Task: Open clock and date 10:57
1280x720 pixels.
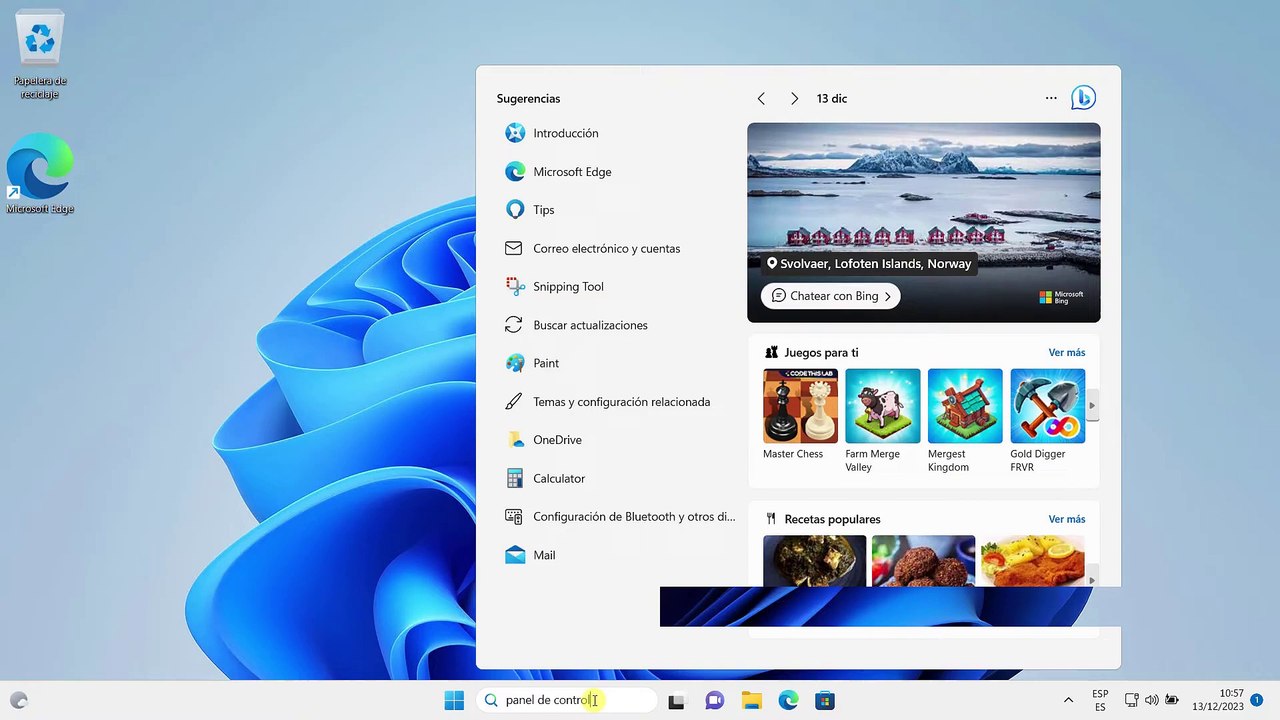Action: point(1217,700)
